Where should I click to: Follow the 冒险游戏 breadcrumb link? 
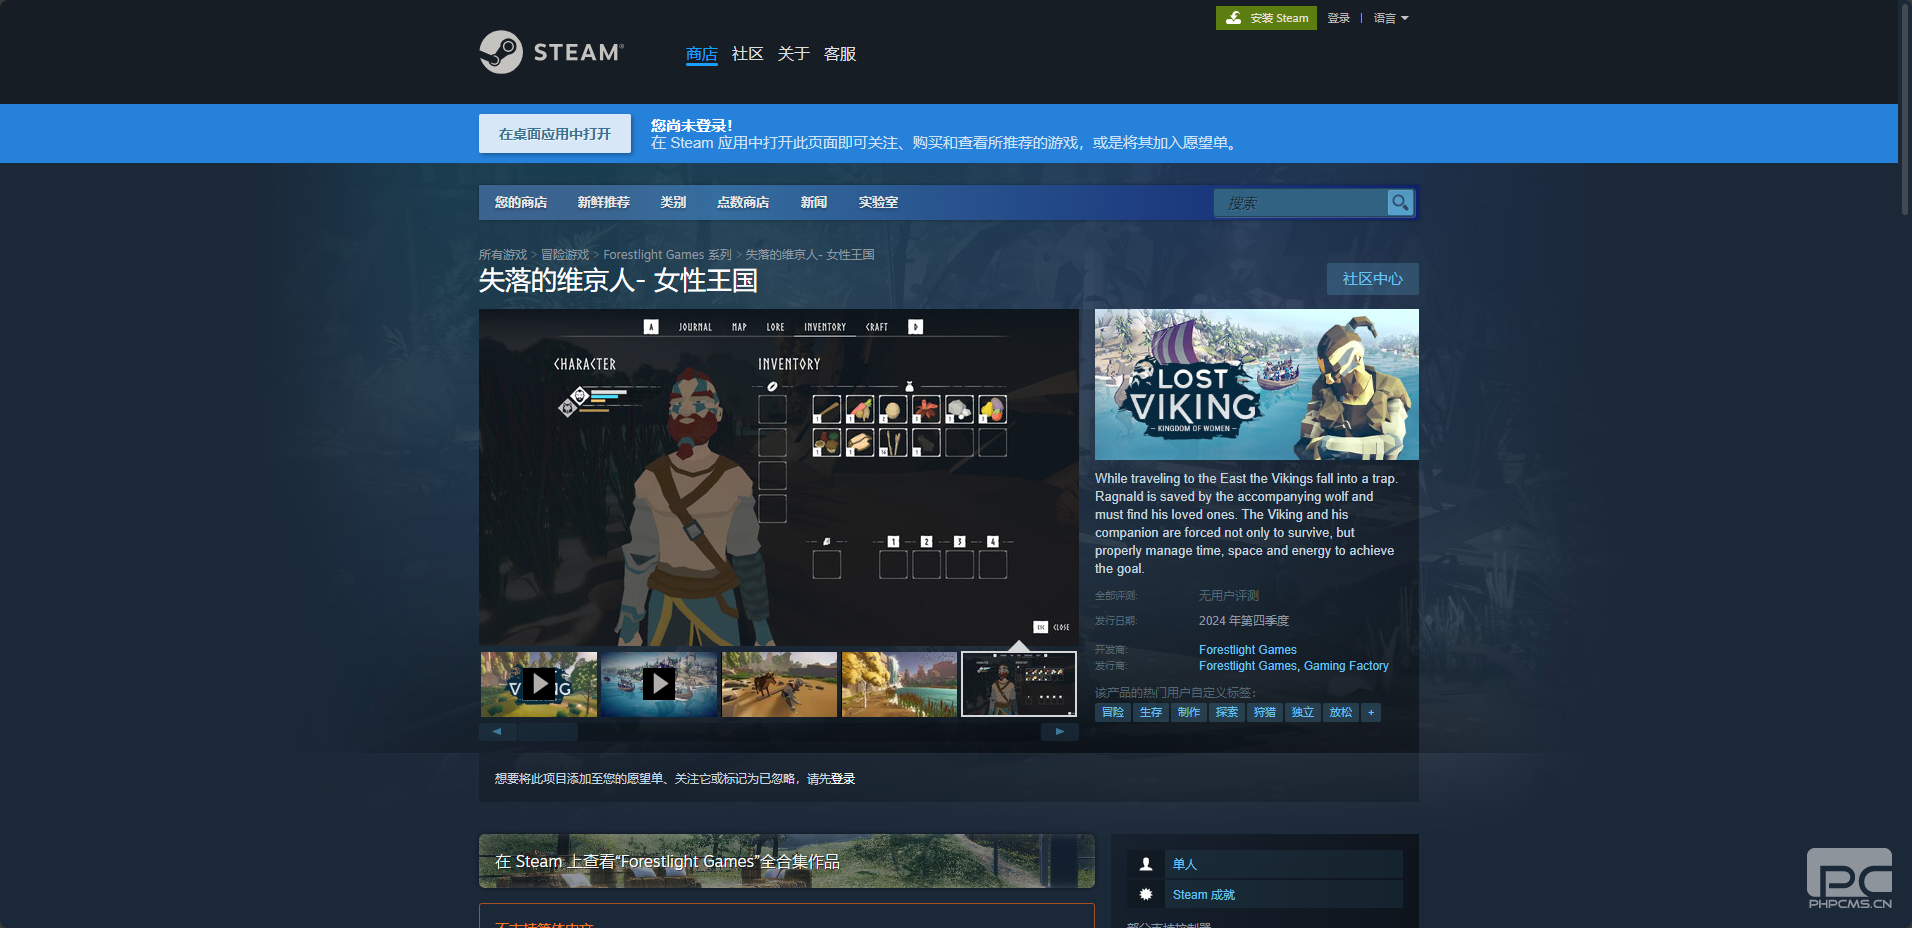[565, 255]
